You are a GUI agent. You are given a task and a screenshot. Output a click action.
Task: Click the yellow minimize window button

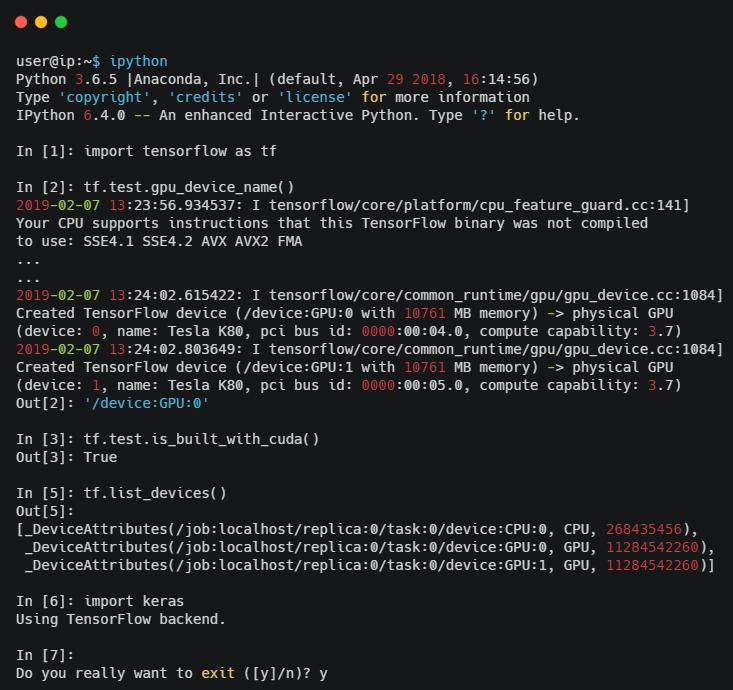tap(41, 21)
